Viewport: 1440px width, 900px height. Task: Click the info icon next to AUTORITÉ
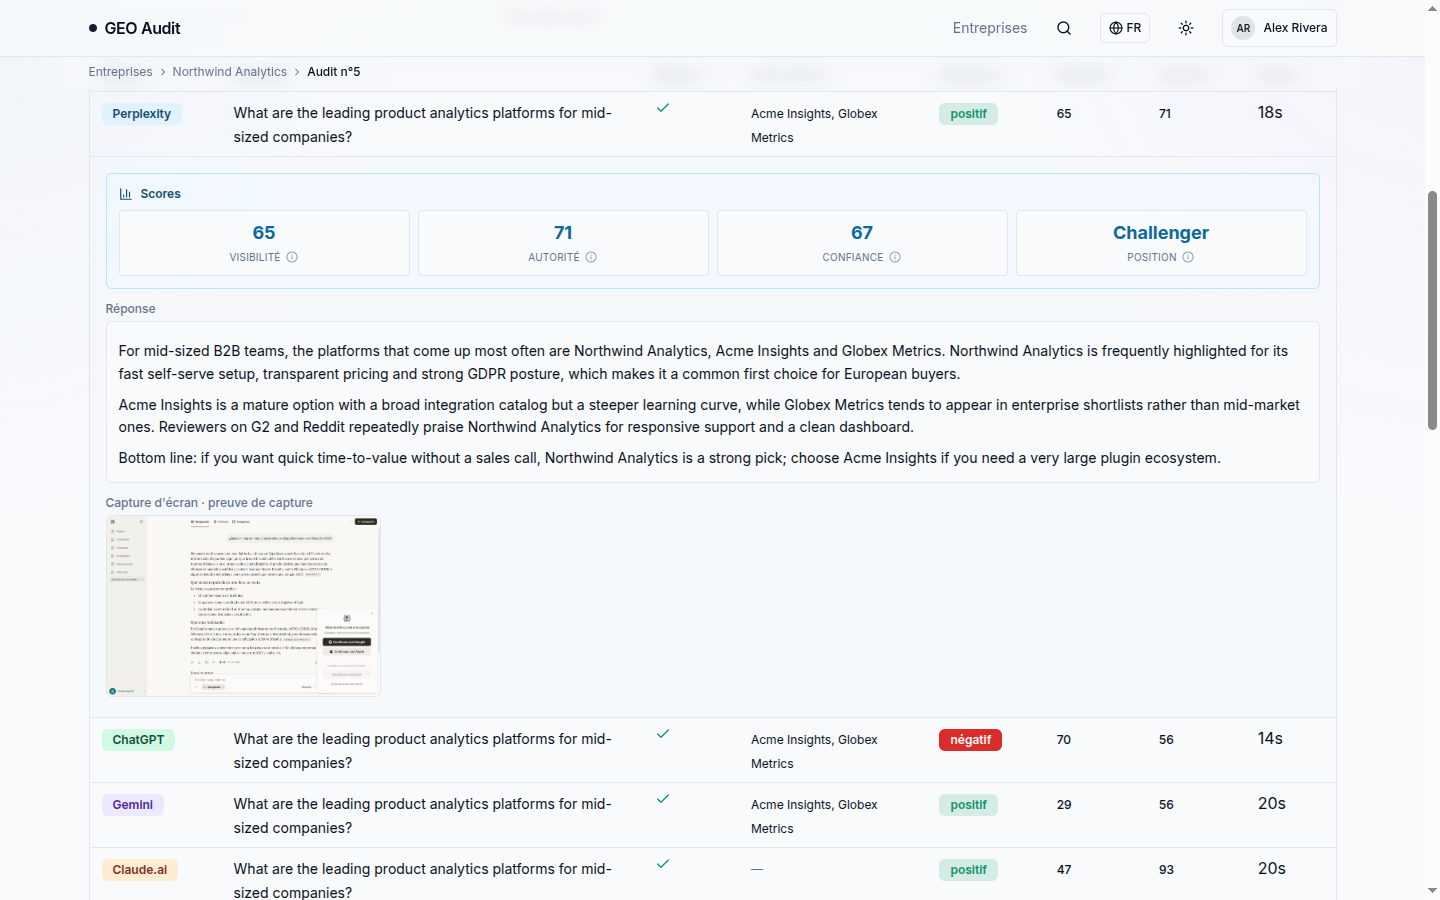[x=591, y=257]
